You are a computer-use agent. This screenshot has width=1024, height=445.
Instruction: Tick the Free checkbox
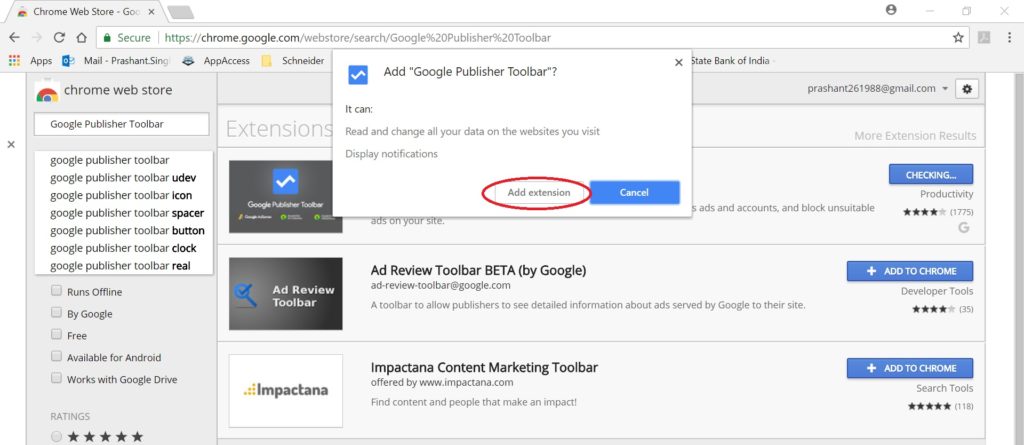[x=56, y=335]
